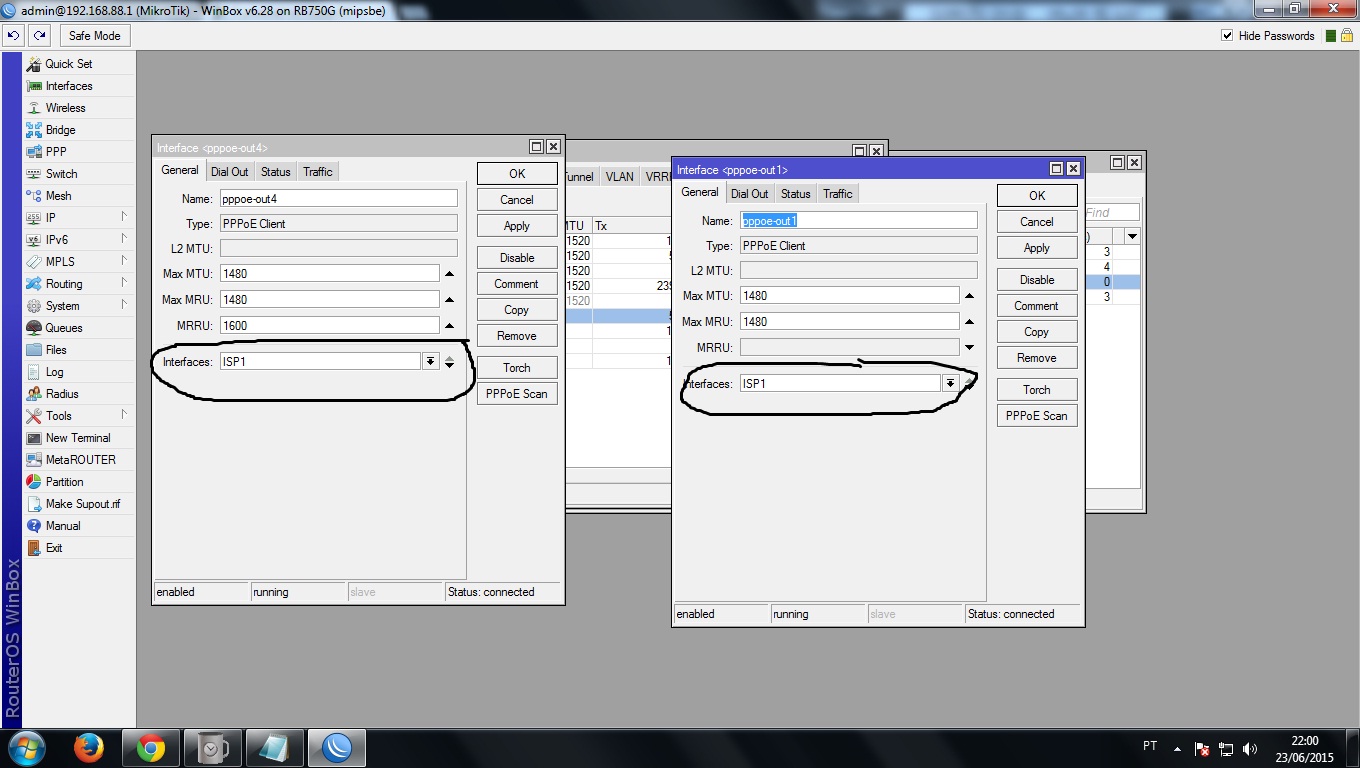Viewport: 1360px width, 768px height.
Task: Switch to Dial Out tab in pppoe-out1
Action: [x=750, y=194]
